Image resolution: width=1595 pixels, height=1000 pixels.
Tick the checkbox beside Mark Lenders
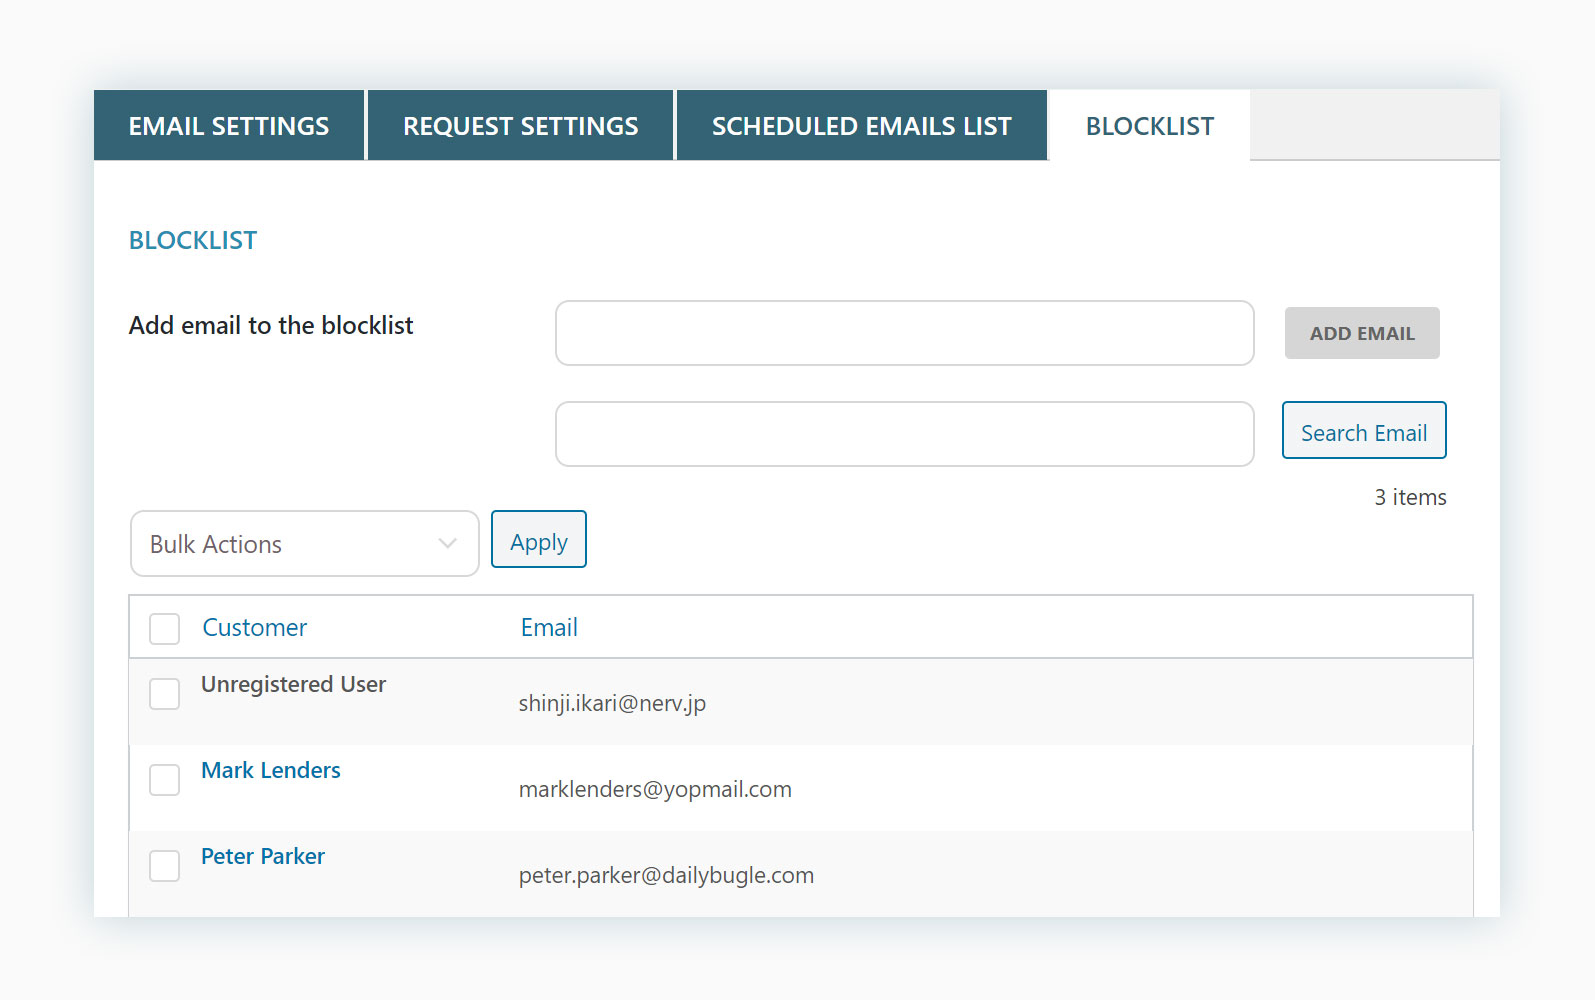click(x=165, y=780)
